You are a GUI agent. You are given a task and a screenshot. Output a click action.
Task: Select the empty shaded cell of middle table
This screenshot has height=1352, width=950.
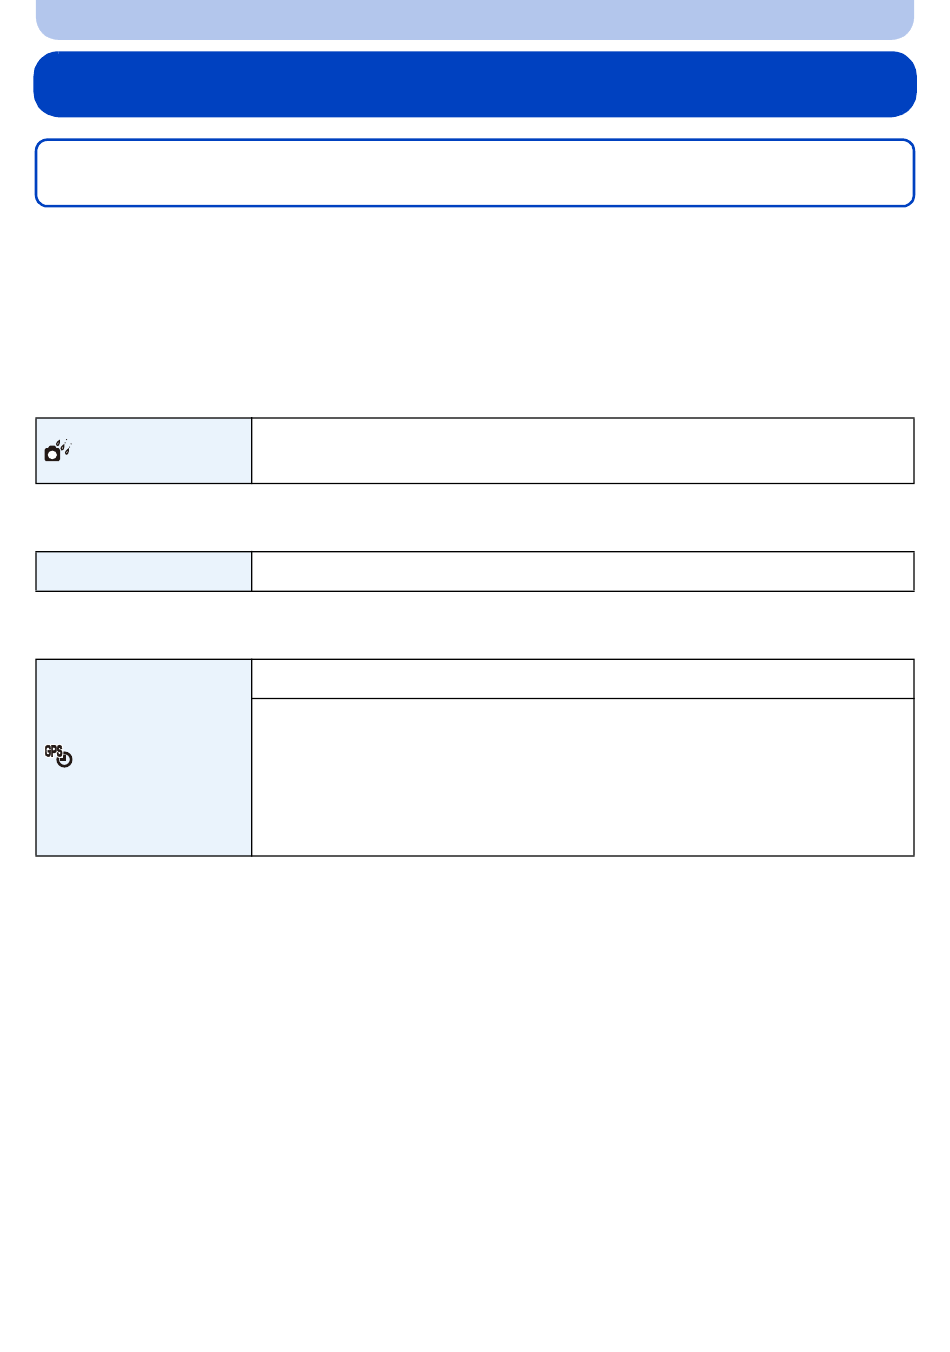pos(144,571)
